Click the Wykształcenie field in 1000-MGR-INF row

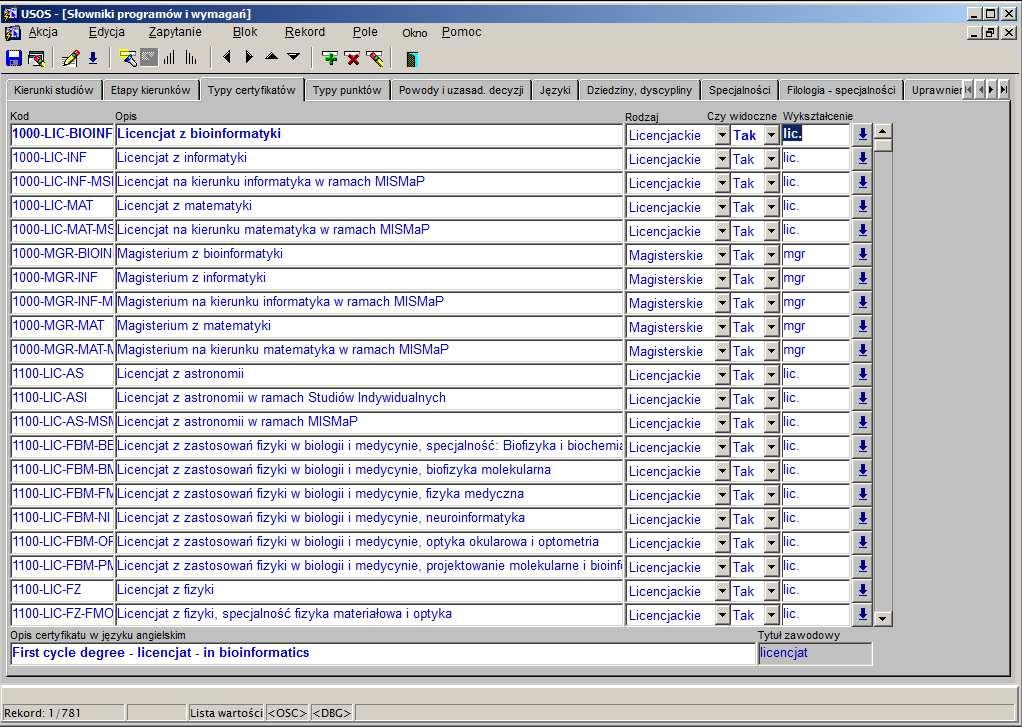pos(817,279)
